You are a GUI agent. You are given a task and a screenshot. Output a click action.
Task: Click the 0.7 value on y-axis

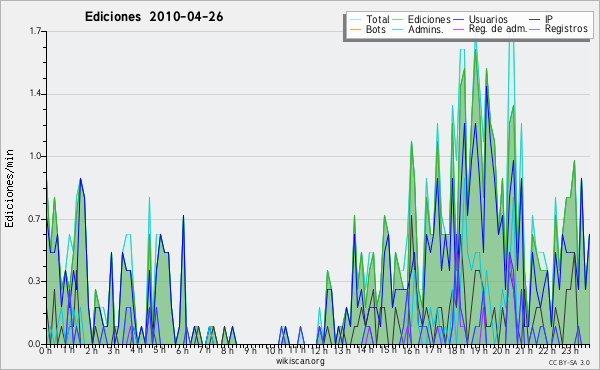tap(35, 219)
